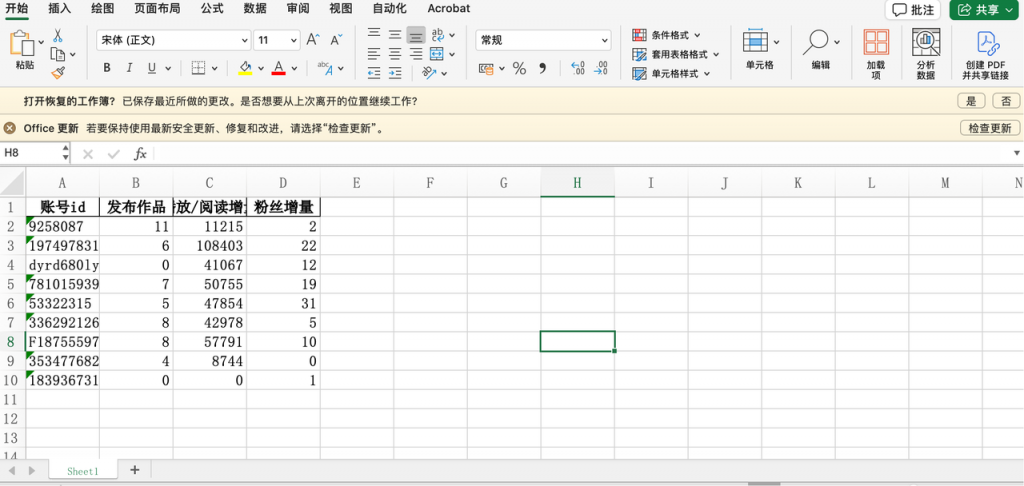Click the Copy icon
Image resolution: width=1024 pixels, height=486 pixels.
point(58,54)
